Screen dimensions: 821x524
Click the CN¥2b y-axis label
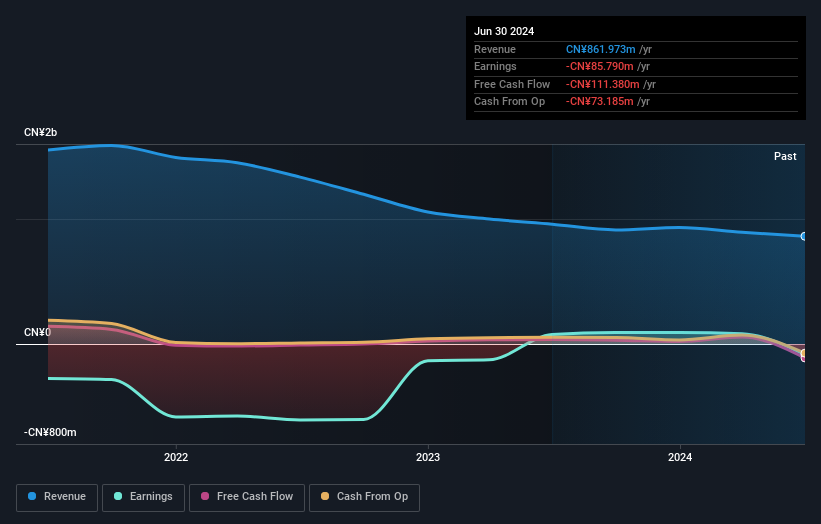pyautogui.click(x=40, y=132)
